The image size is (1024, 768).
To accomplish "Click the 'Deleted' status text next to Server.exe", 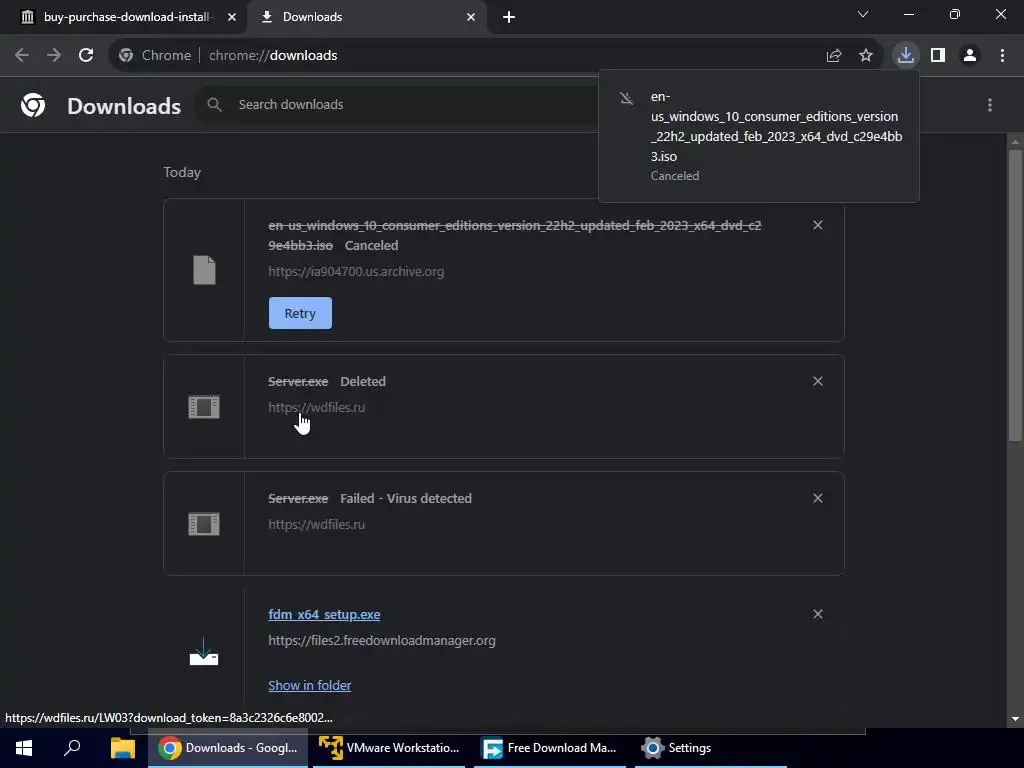I will [363, 381].
